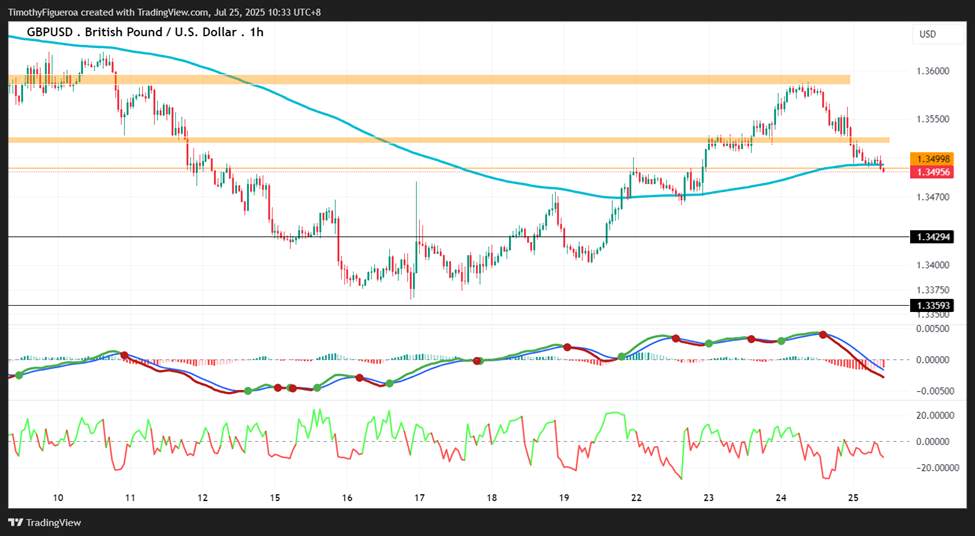Image resolution: width=975 pixels, height=536 pixels.
Task: Select the black horizontal line at 1.33593
Action: (458, 305)
